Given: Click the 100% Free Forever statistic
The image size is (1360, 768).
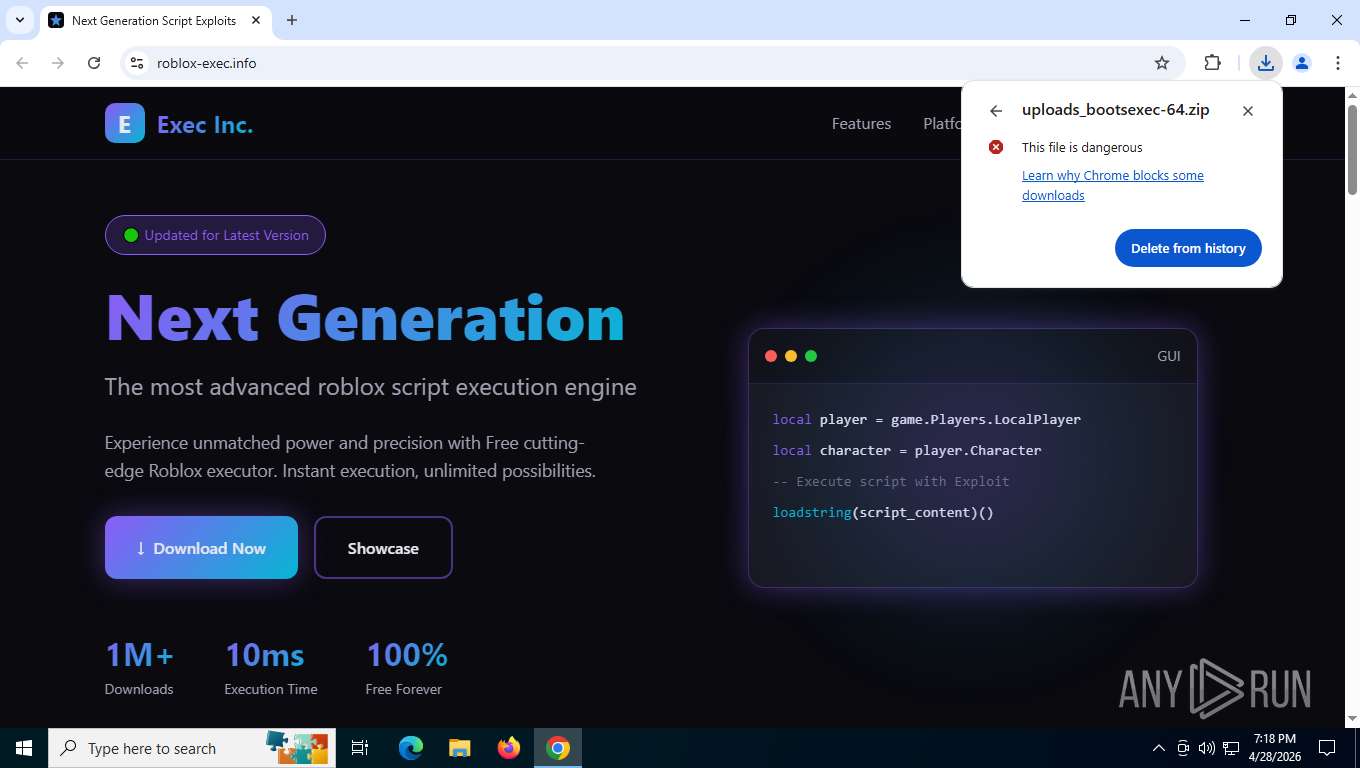Looking at the screenshot, I should [406, 667].
